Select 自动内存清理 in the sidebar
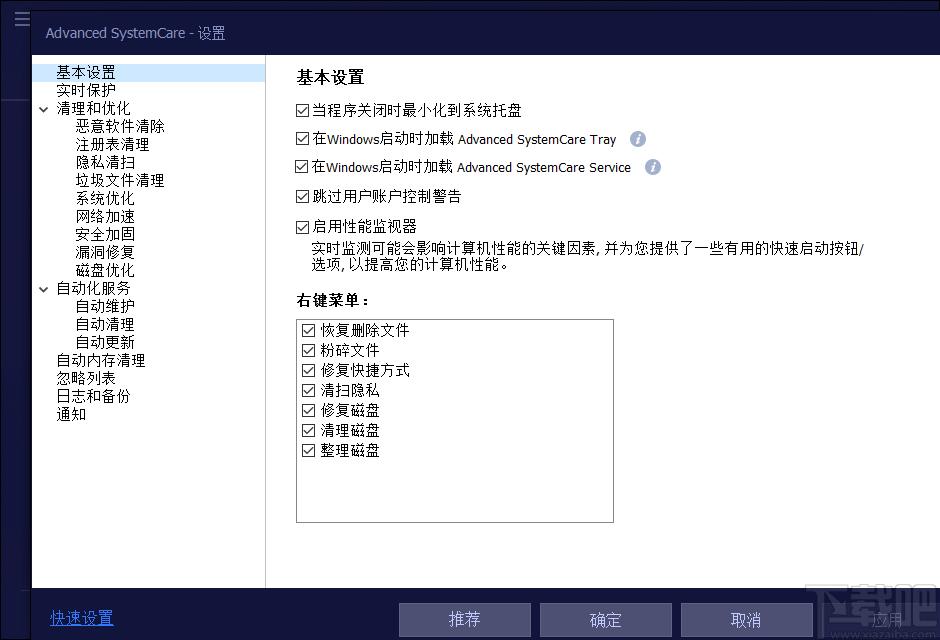Screen dimensions: 940x640 pos(101,360)
